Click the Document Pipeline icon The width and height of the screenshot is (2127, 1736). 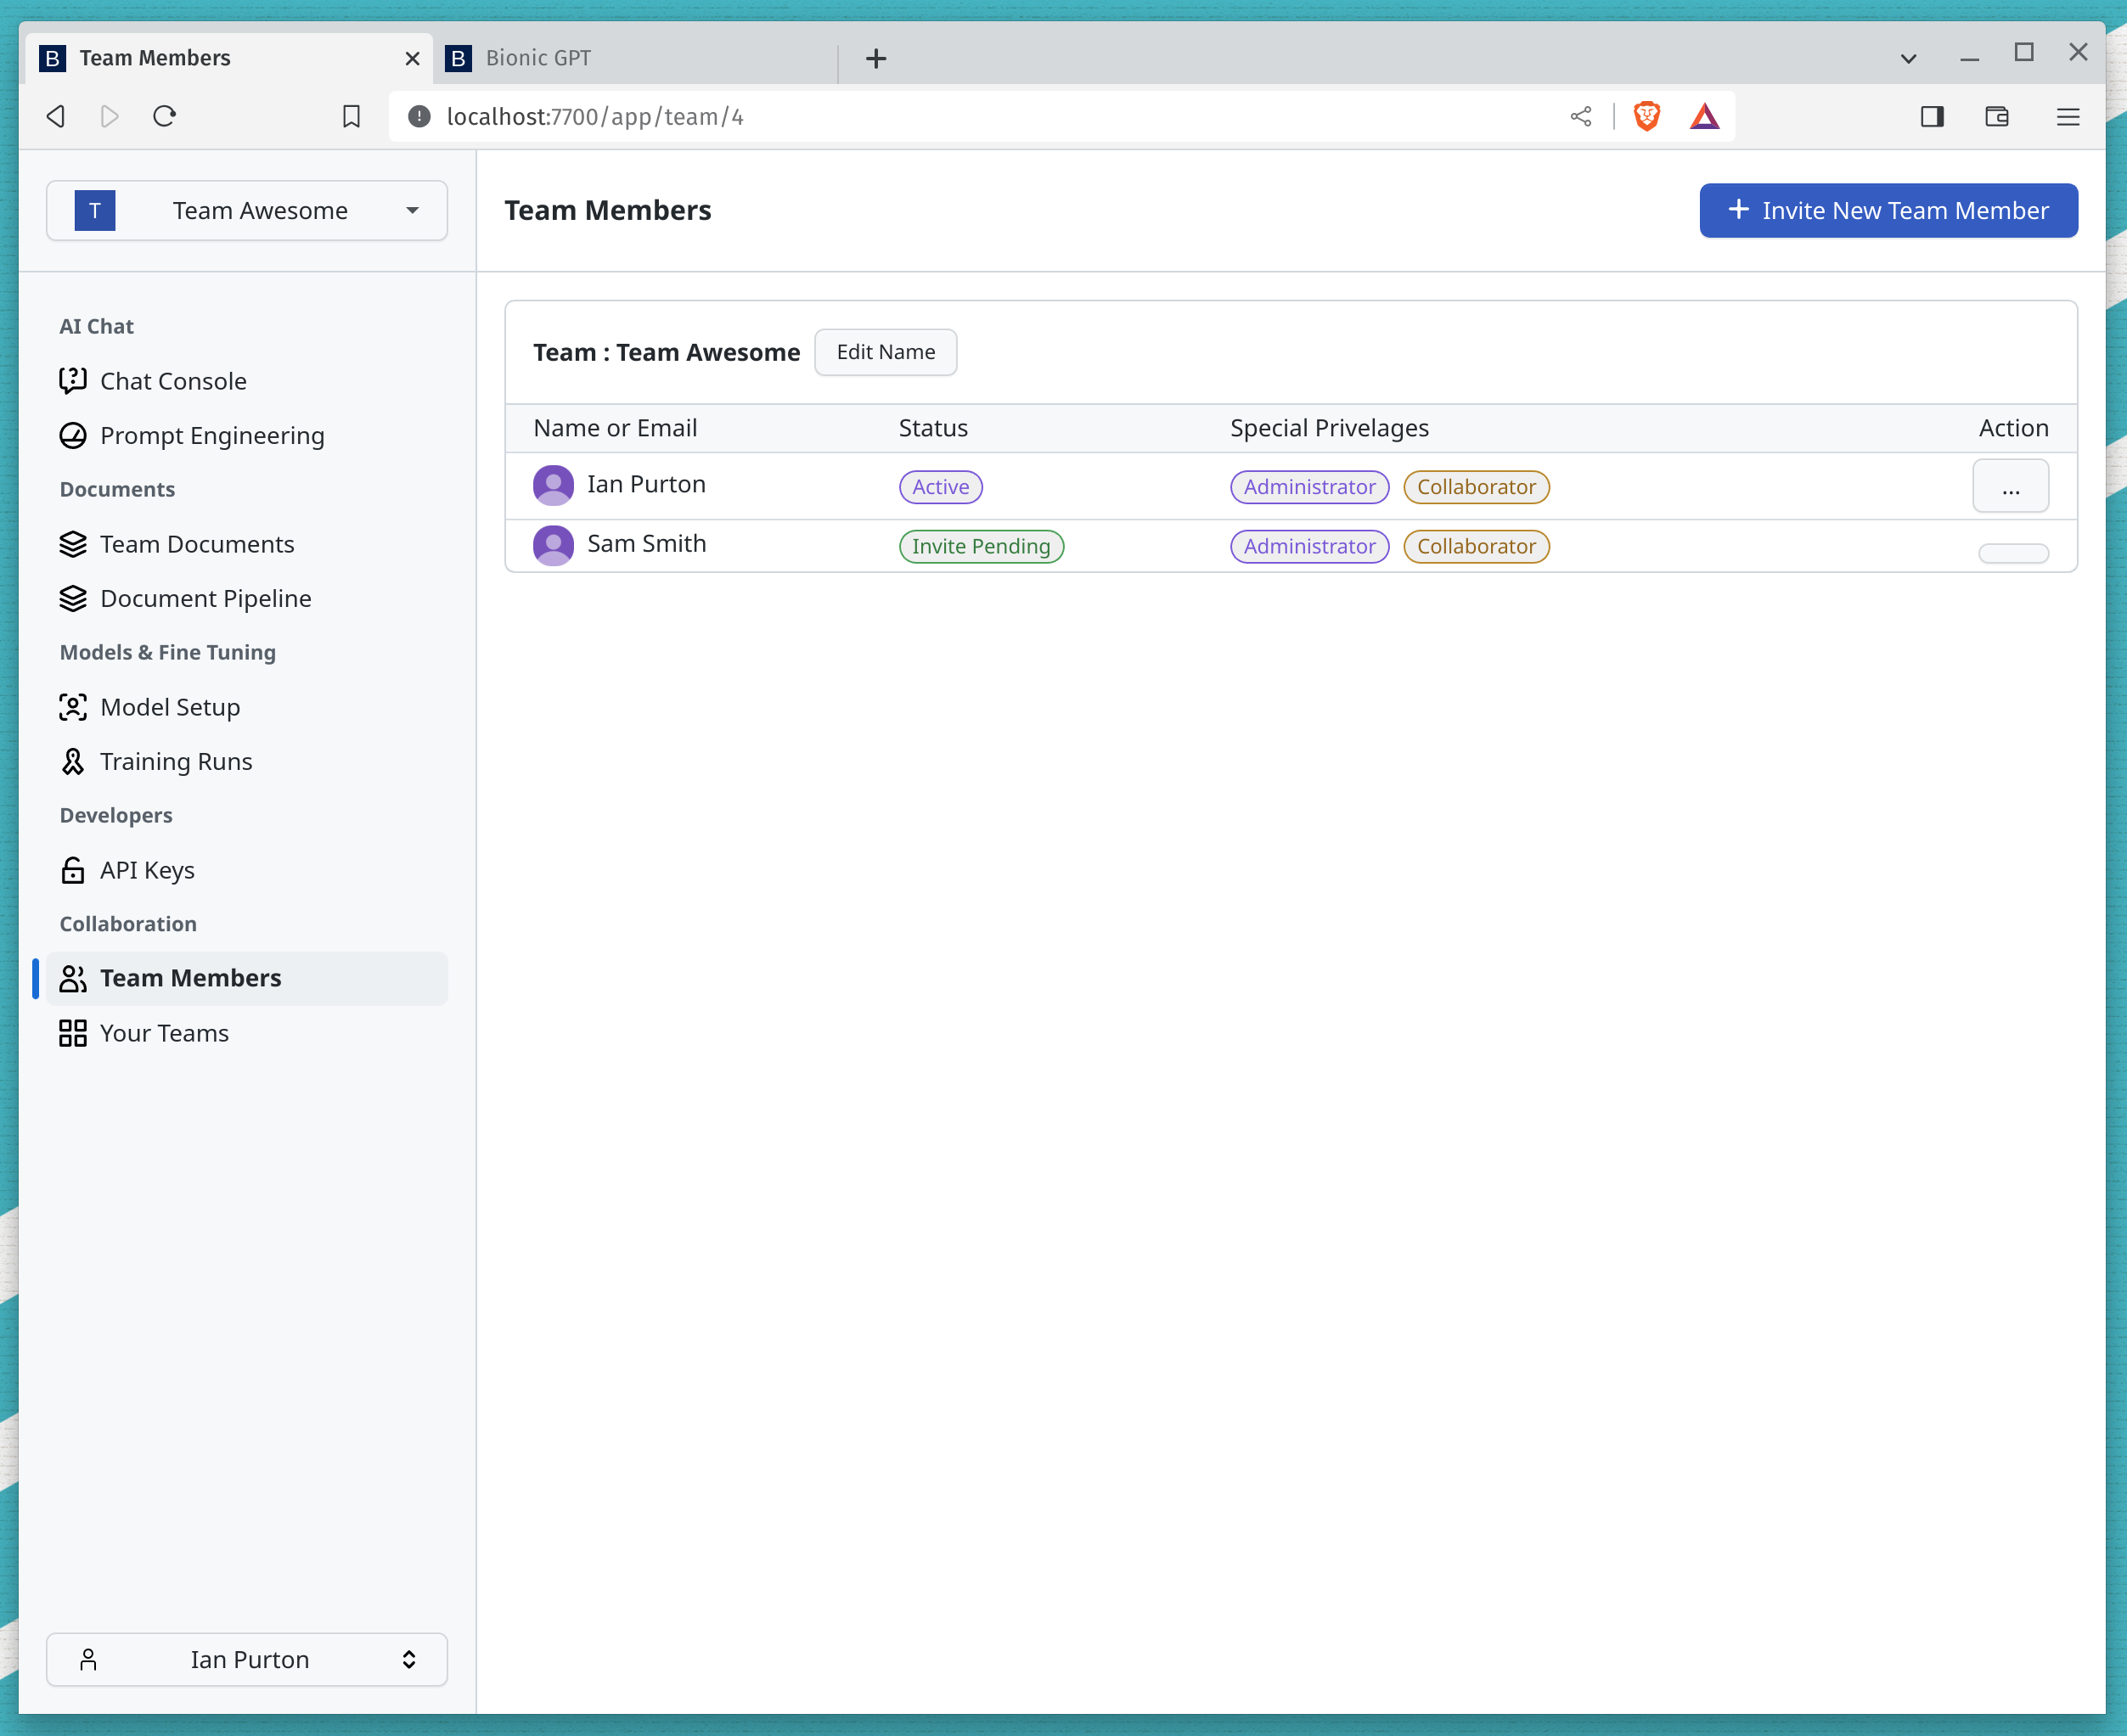[x=70, y=597]
